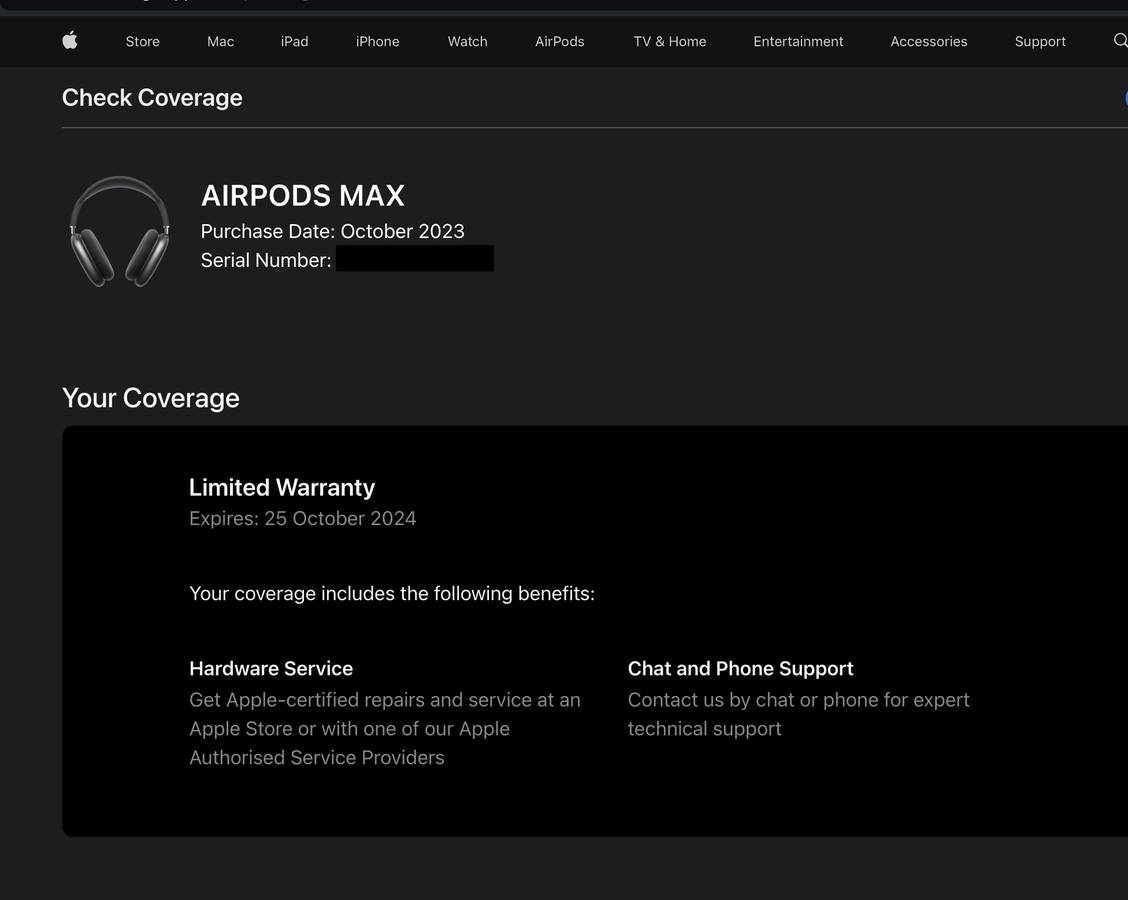Open the iPhone navigation item
This screenshot has height=900, width=1128.
[377, 41]
